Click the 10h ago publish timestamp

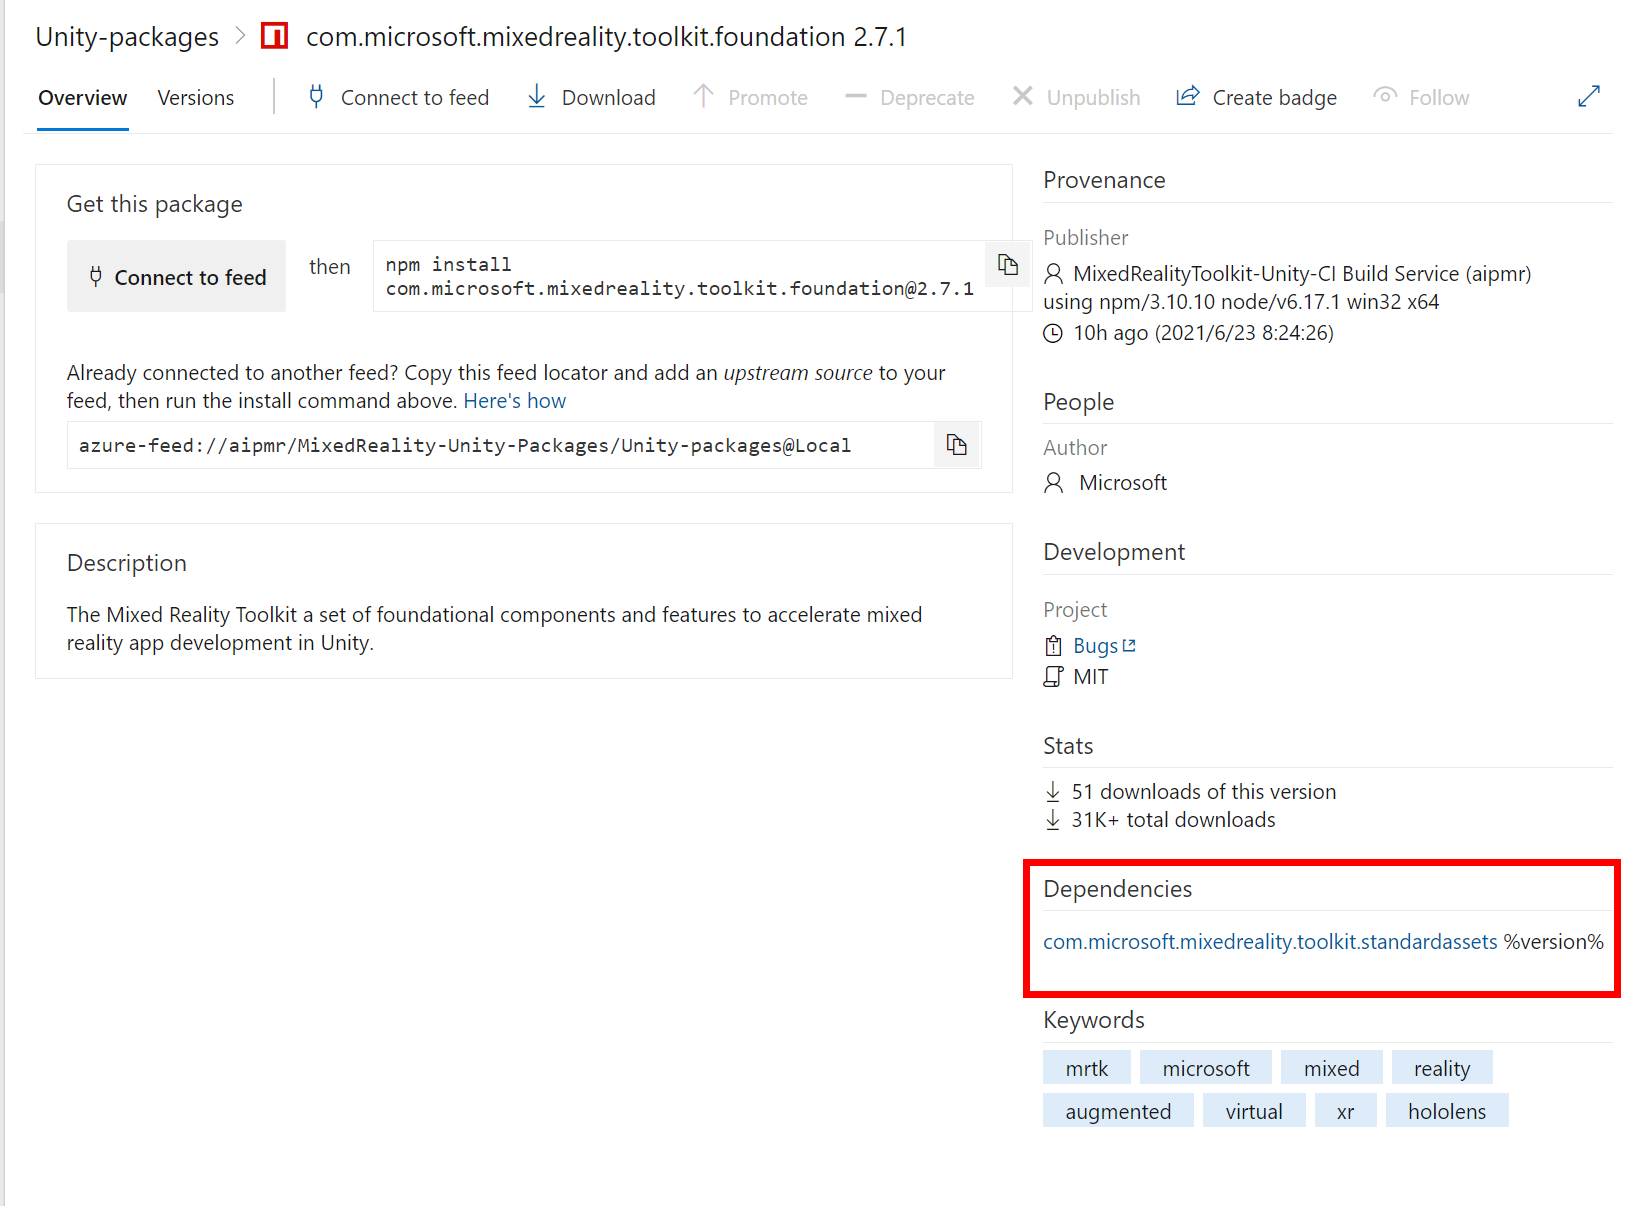[1204, 333]
